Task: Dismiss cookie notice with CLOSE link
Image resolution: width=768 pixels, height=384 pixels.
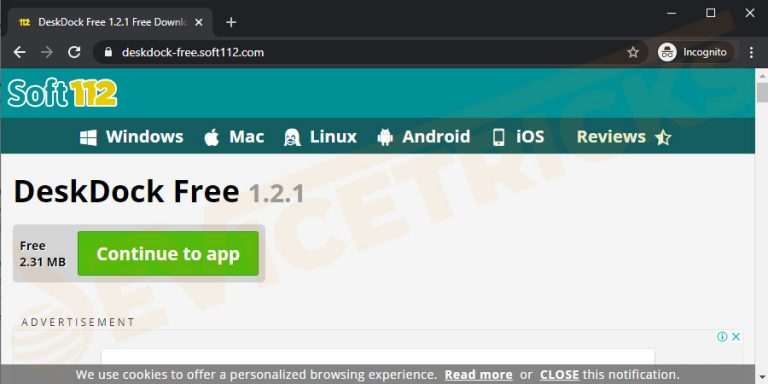Action: (x=559, y=375)
